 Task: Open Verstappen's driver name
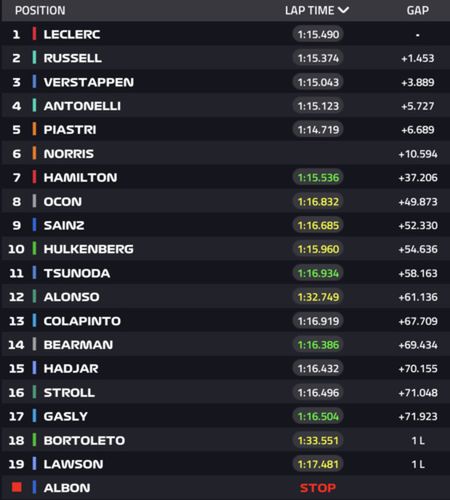[89, 82]
